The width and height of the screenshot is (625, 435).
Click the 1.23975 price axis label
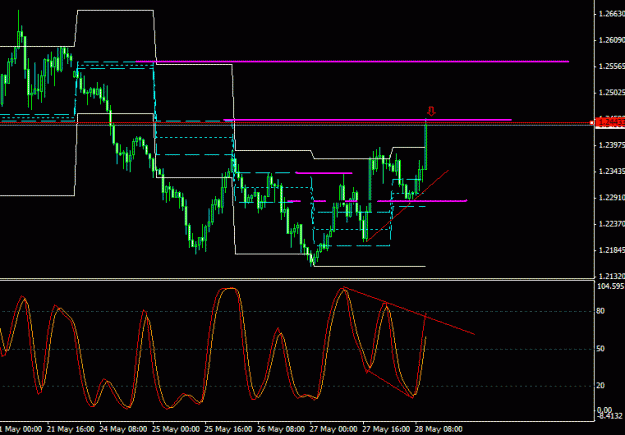[x=611, y=145]
